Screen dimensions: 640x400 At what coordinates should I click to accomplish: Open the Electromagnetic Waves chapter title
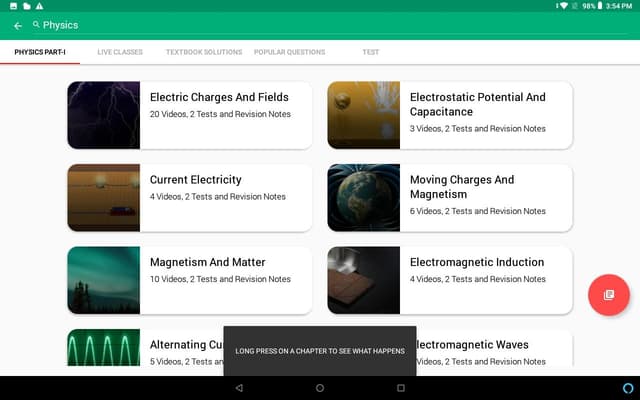(472, 344)
